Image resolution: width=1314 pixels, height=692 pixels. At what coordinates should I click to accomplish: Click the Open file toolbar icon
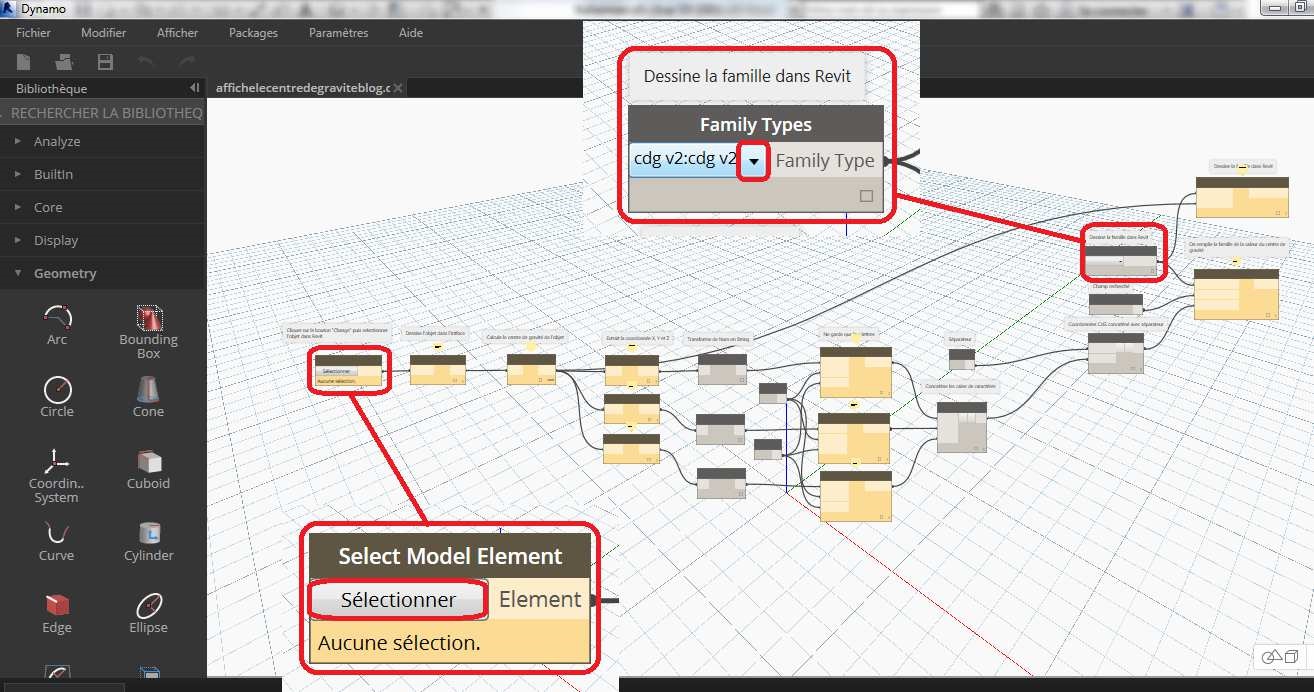point(65,62)
